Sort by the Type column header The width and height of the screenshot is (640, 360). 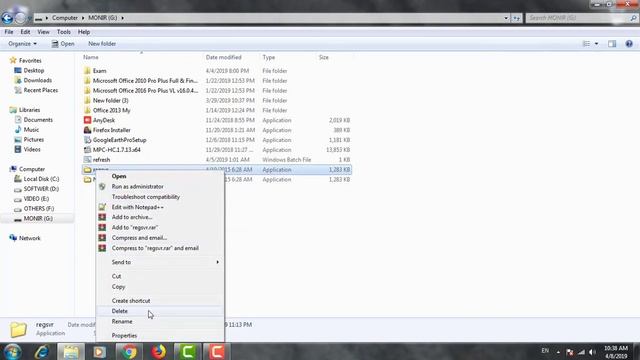tap(269, 58)
